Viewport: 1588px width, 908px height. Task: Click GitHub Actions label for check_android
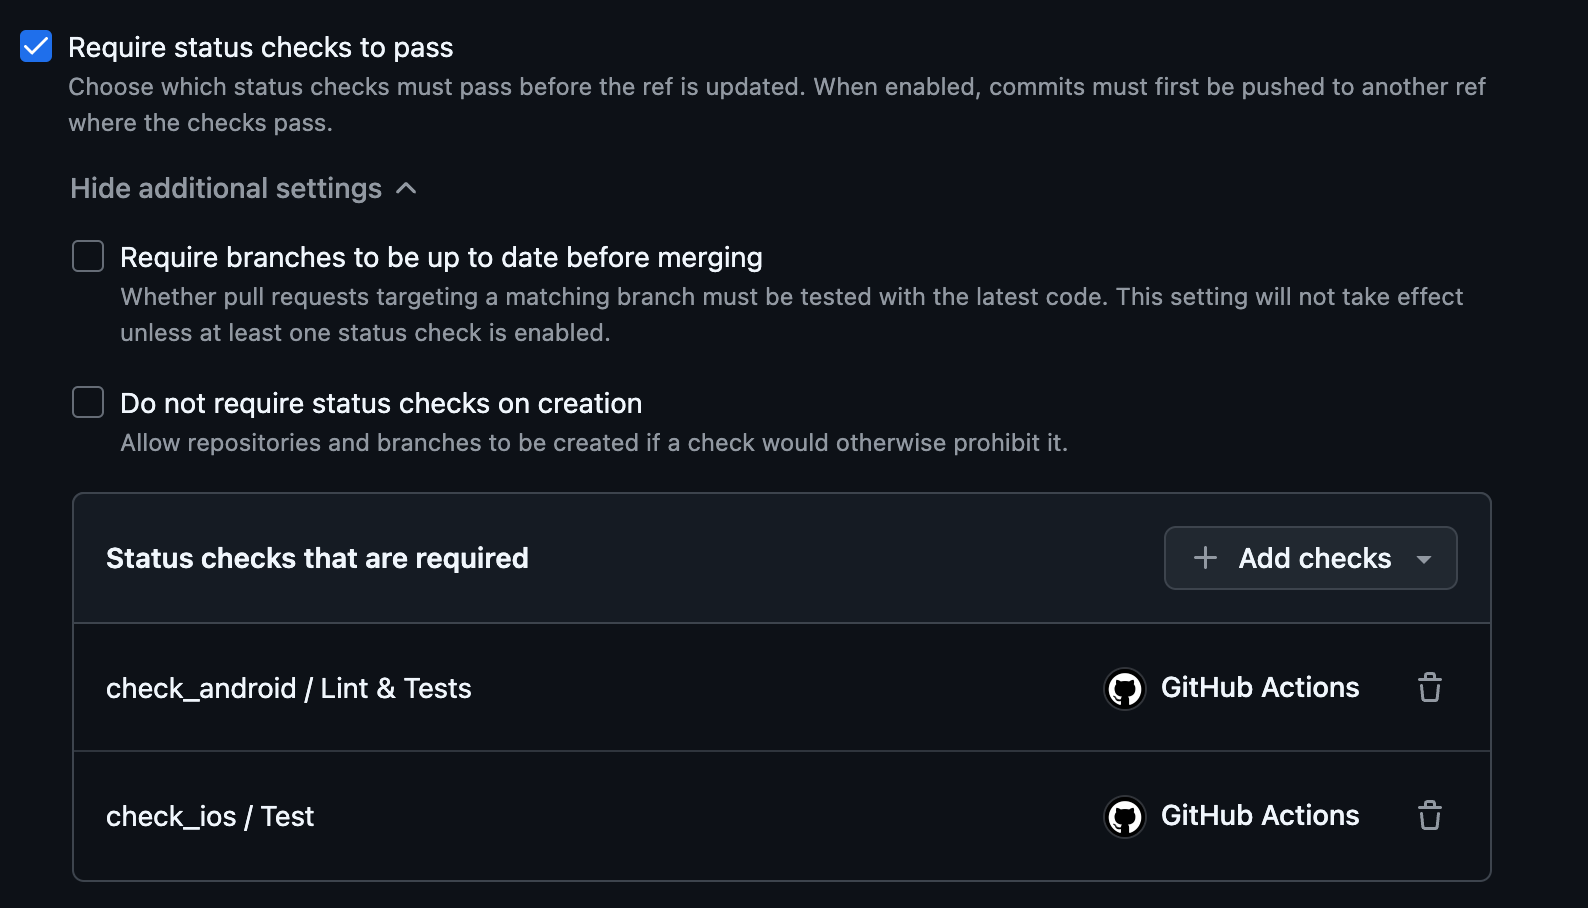[x=1260, y=688]
